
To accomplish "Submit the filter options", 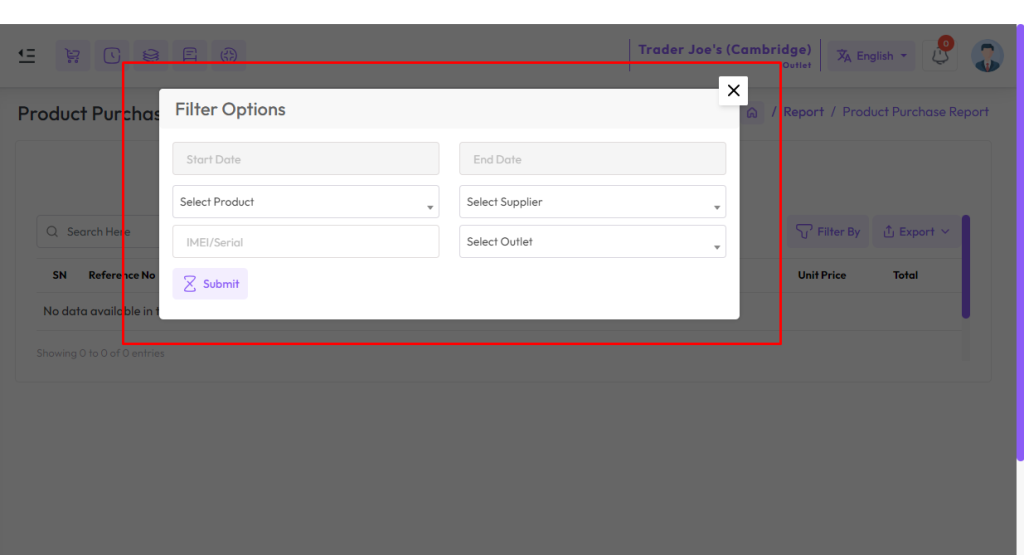I will point(210,284).
